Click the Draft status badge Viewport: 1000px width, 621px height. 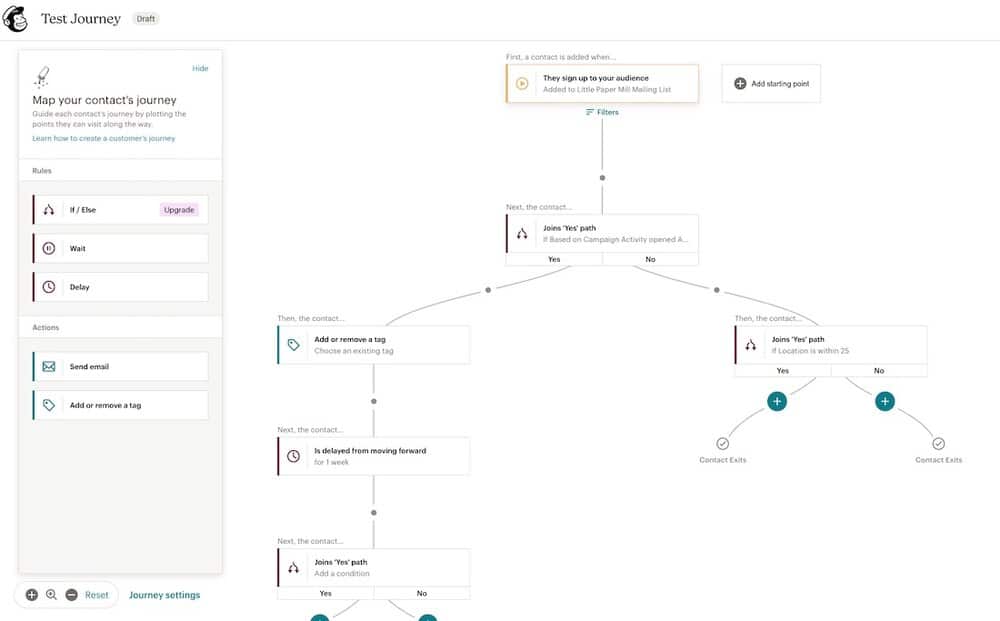(145, 19)
